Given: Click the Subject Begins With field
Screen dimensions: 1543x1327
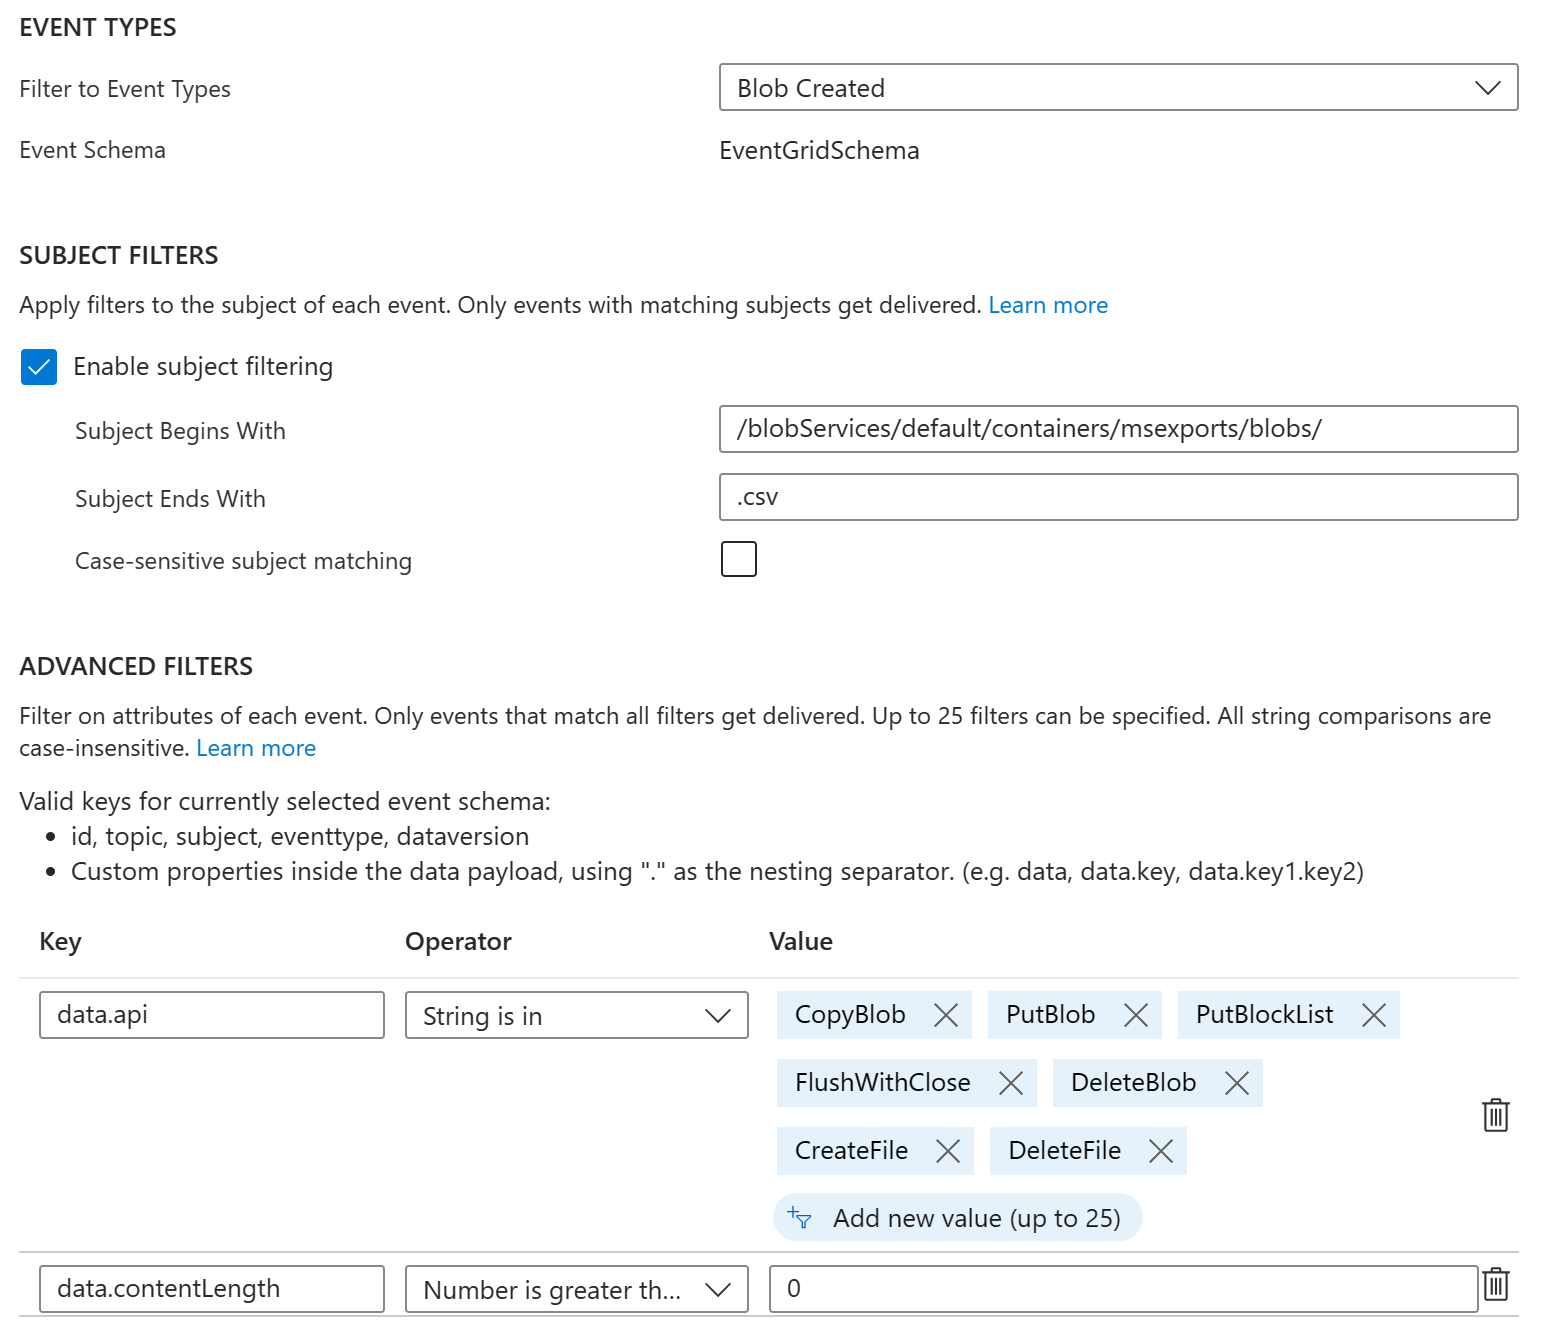Looking at the screenshot, I should pyautogui.click(x=1118, y=429).
